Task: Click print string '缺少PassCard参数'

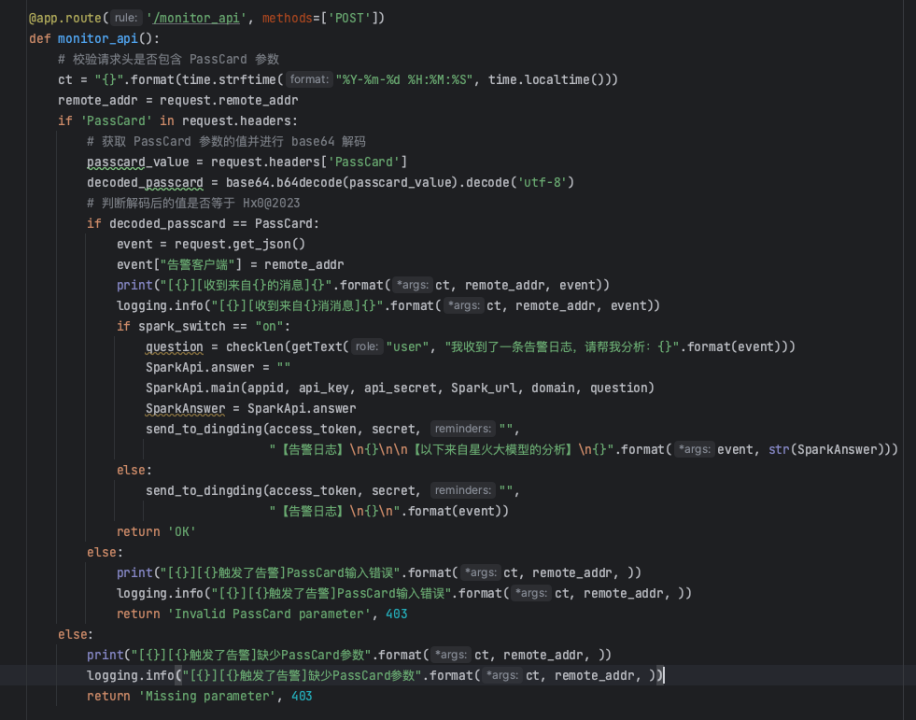Action: pos(251,655)
